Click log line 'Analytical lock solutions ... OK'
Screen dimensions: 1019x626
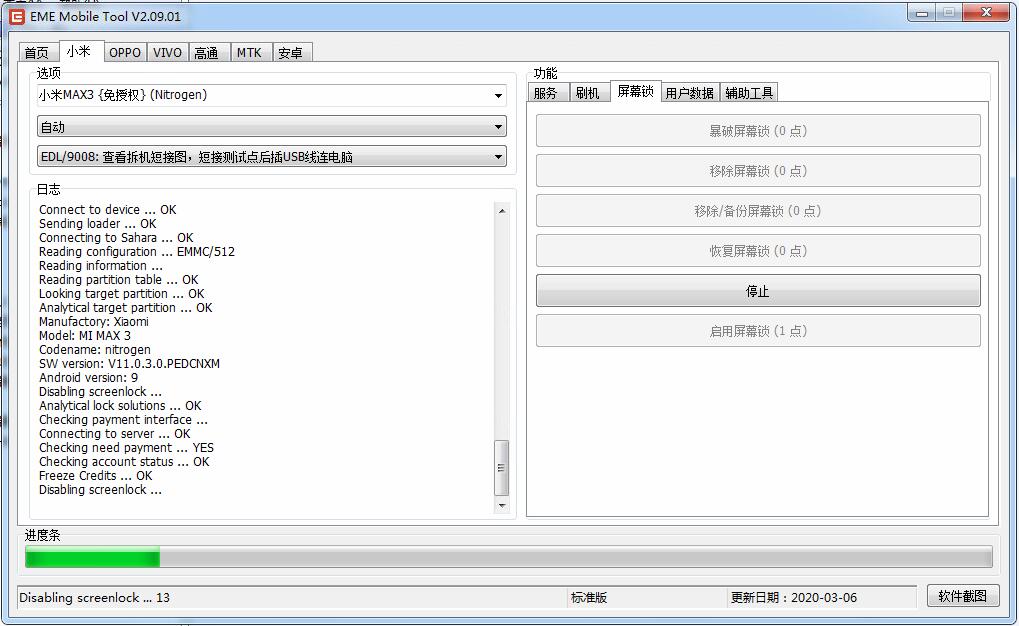(120, 406)
